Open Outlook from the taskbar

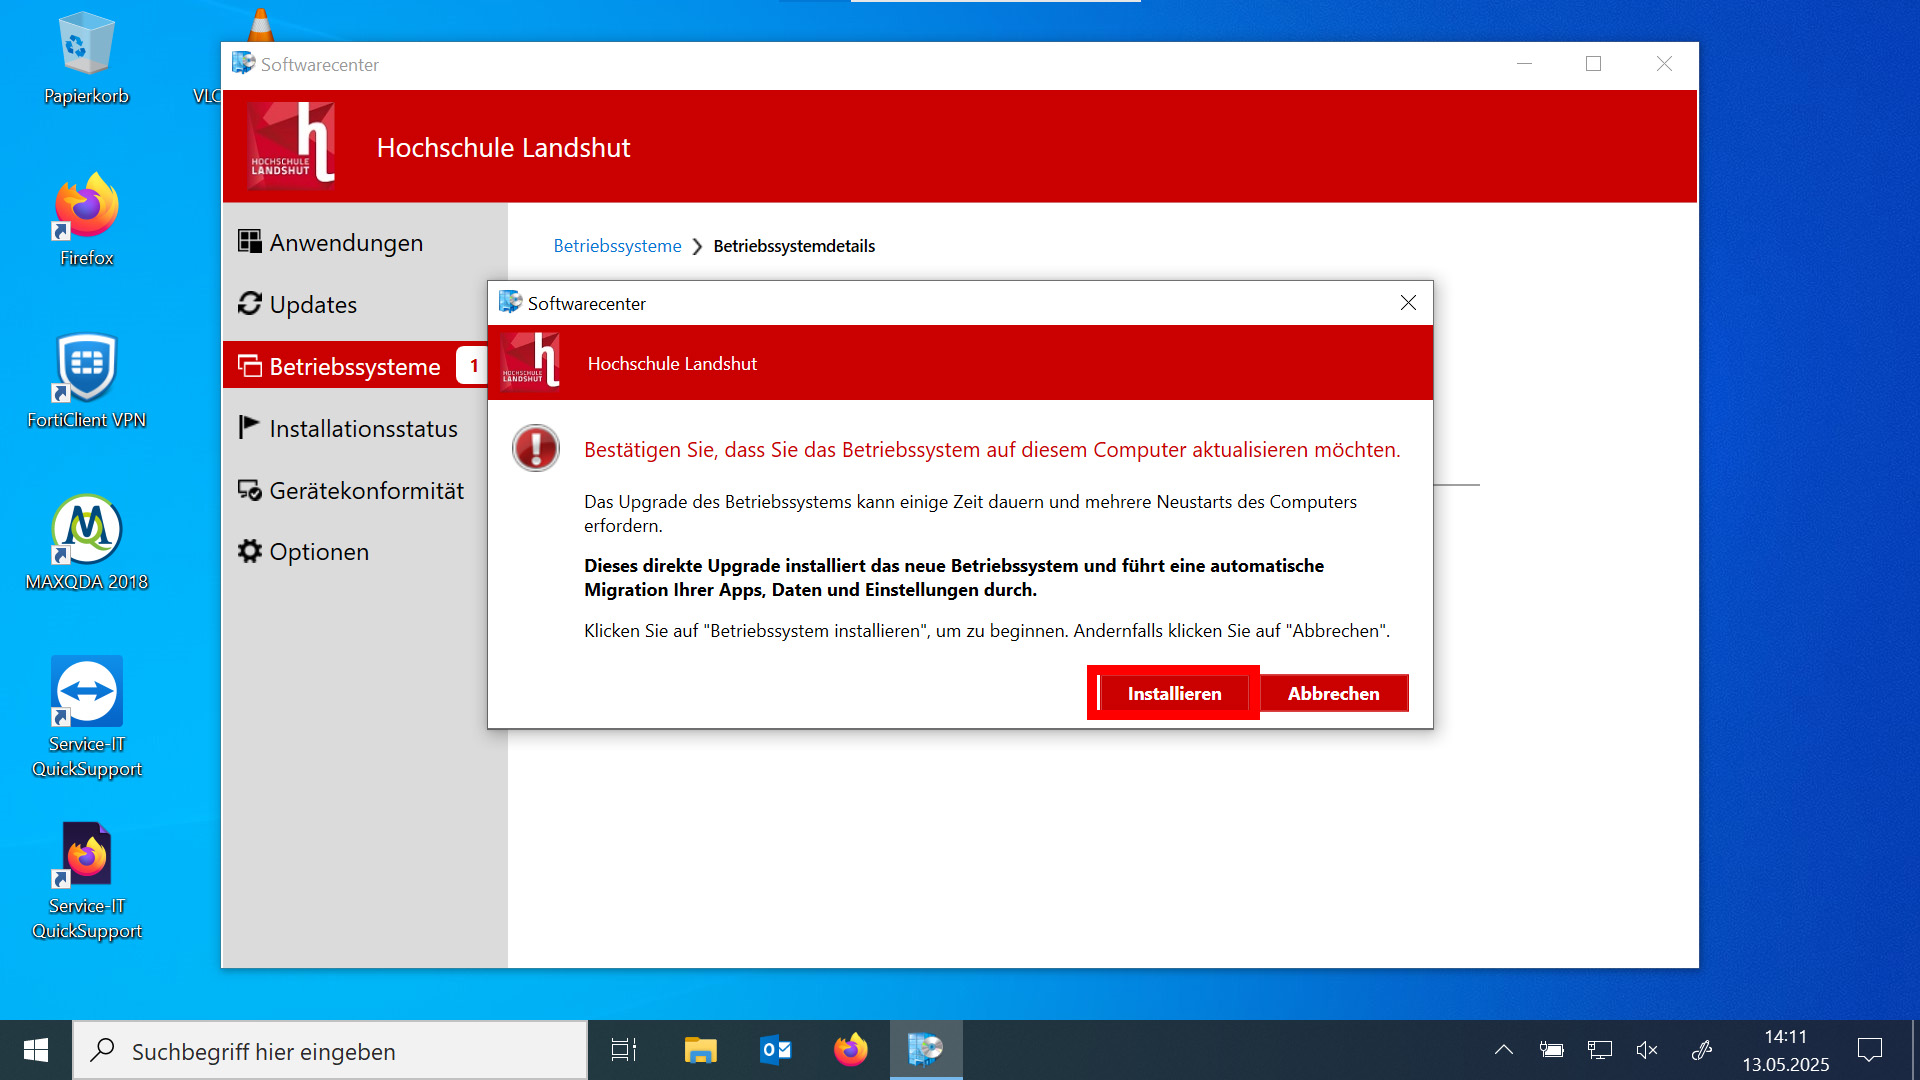point(774,1050)
